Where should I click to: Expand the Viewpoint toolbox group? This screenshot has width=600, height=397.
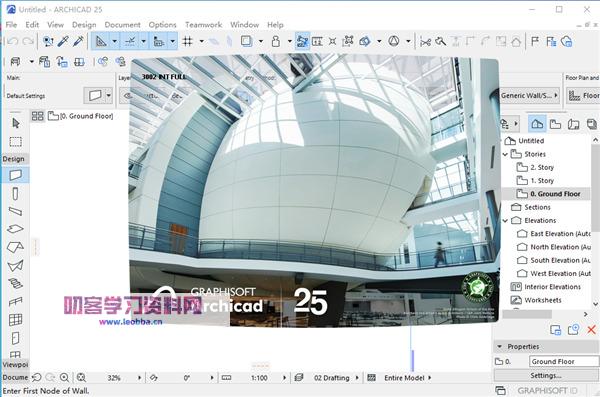(x=15, y=364)
